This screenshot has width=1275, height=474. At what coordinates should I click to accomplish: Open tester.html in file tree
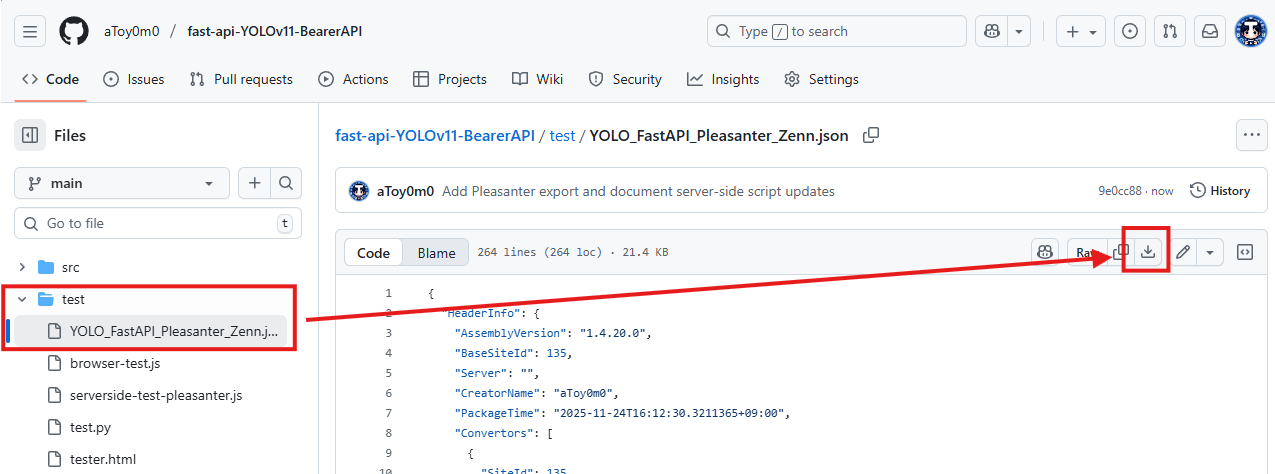tap(103, 459)
